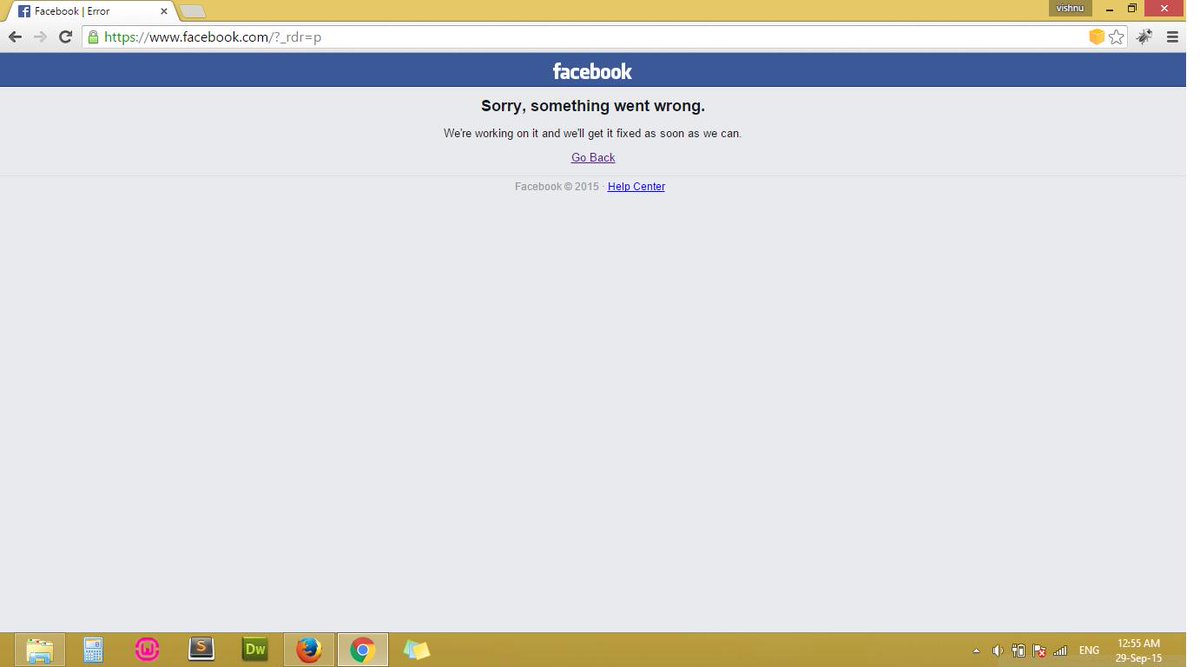Click the Chrome taskbar icon
Screen dimensions: 1200x667
tap(363, 650)
